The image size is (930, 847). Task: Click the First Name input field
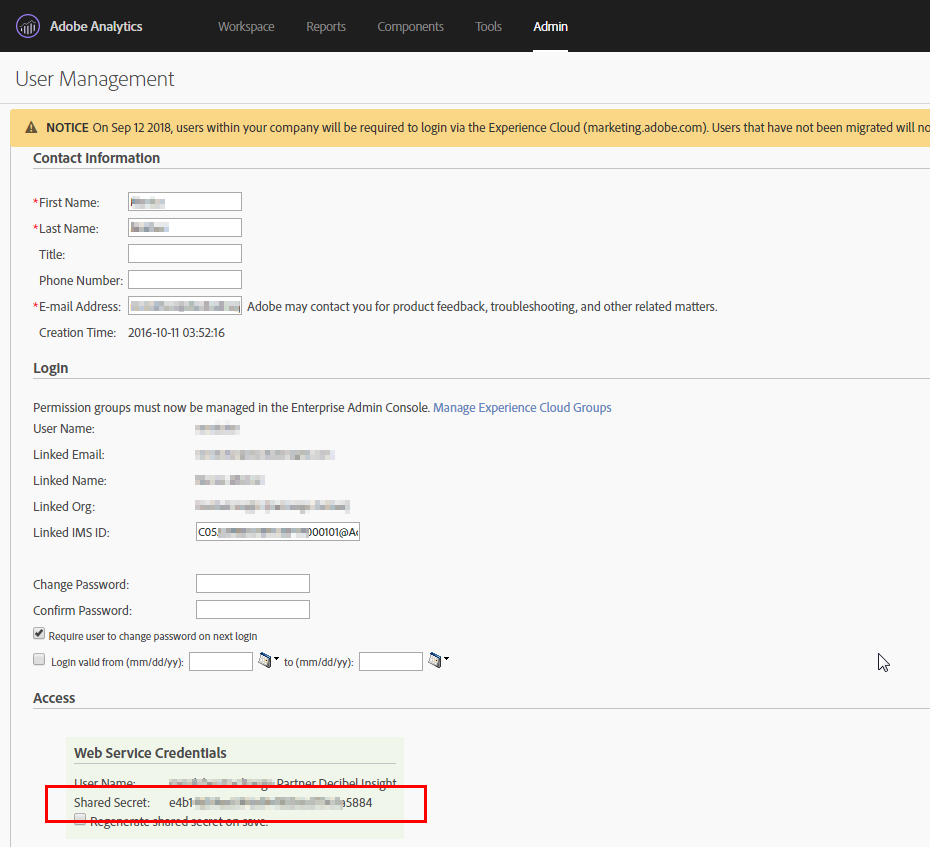point(184,201)
